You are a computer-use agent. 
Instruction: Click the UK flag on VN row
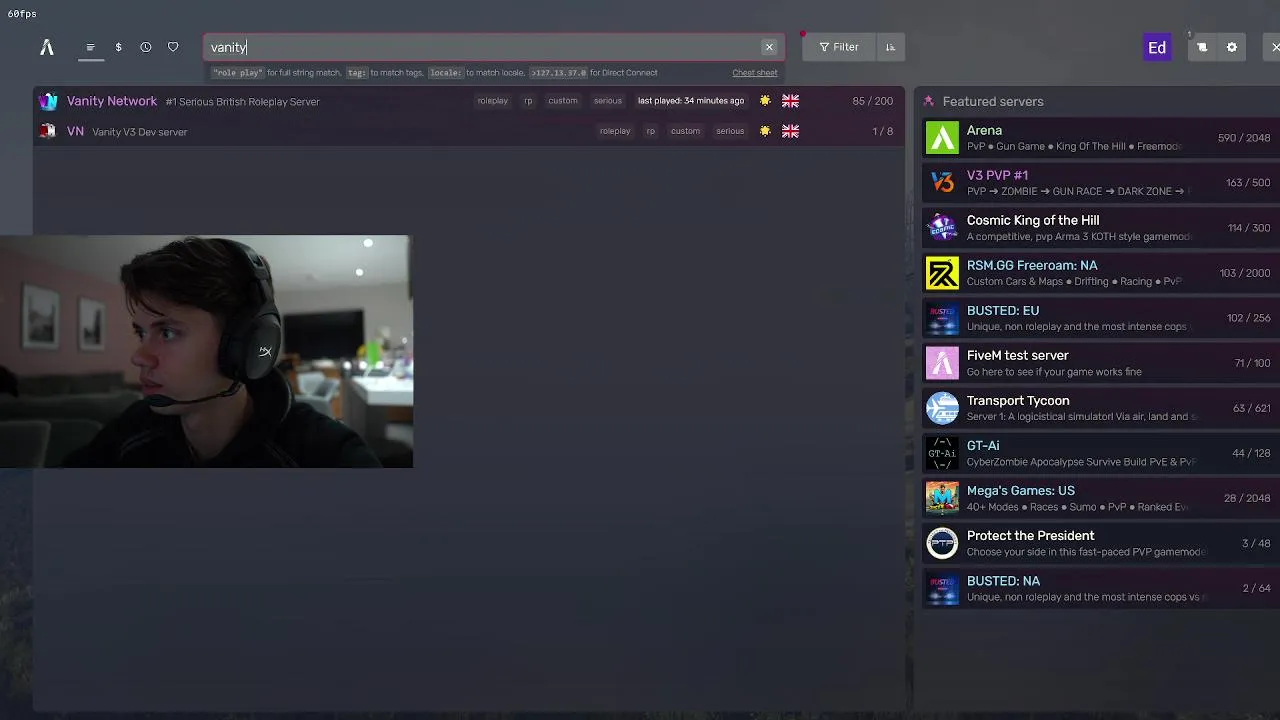click(x=790, y=131)
